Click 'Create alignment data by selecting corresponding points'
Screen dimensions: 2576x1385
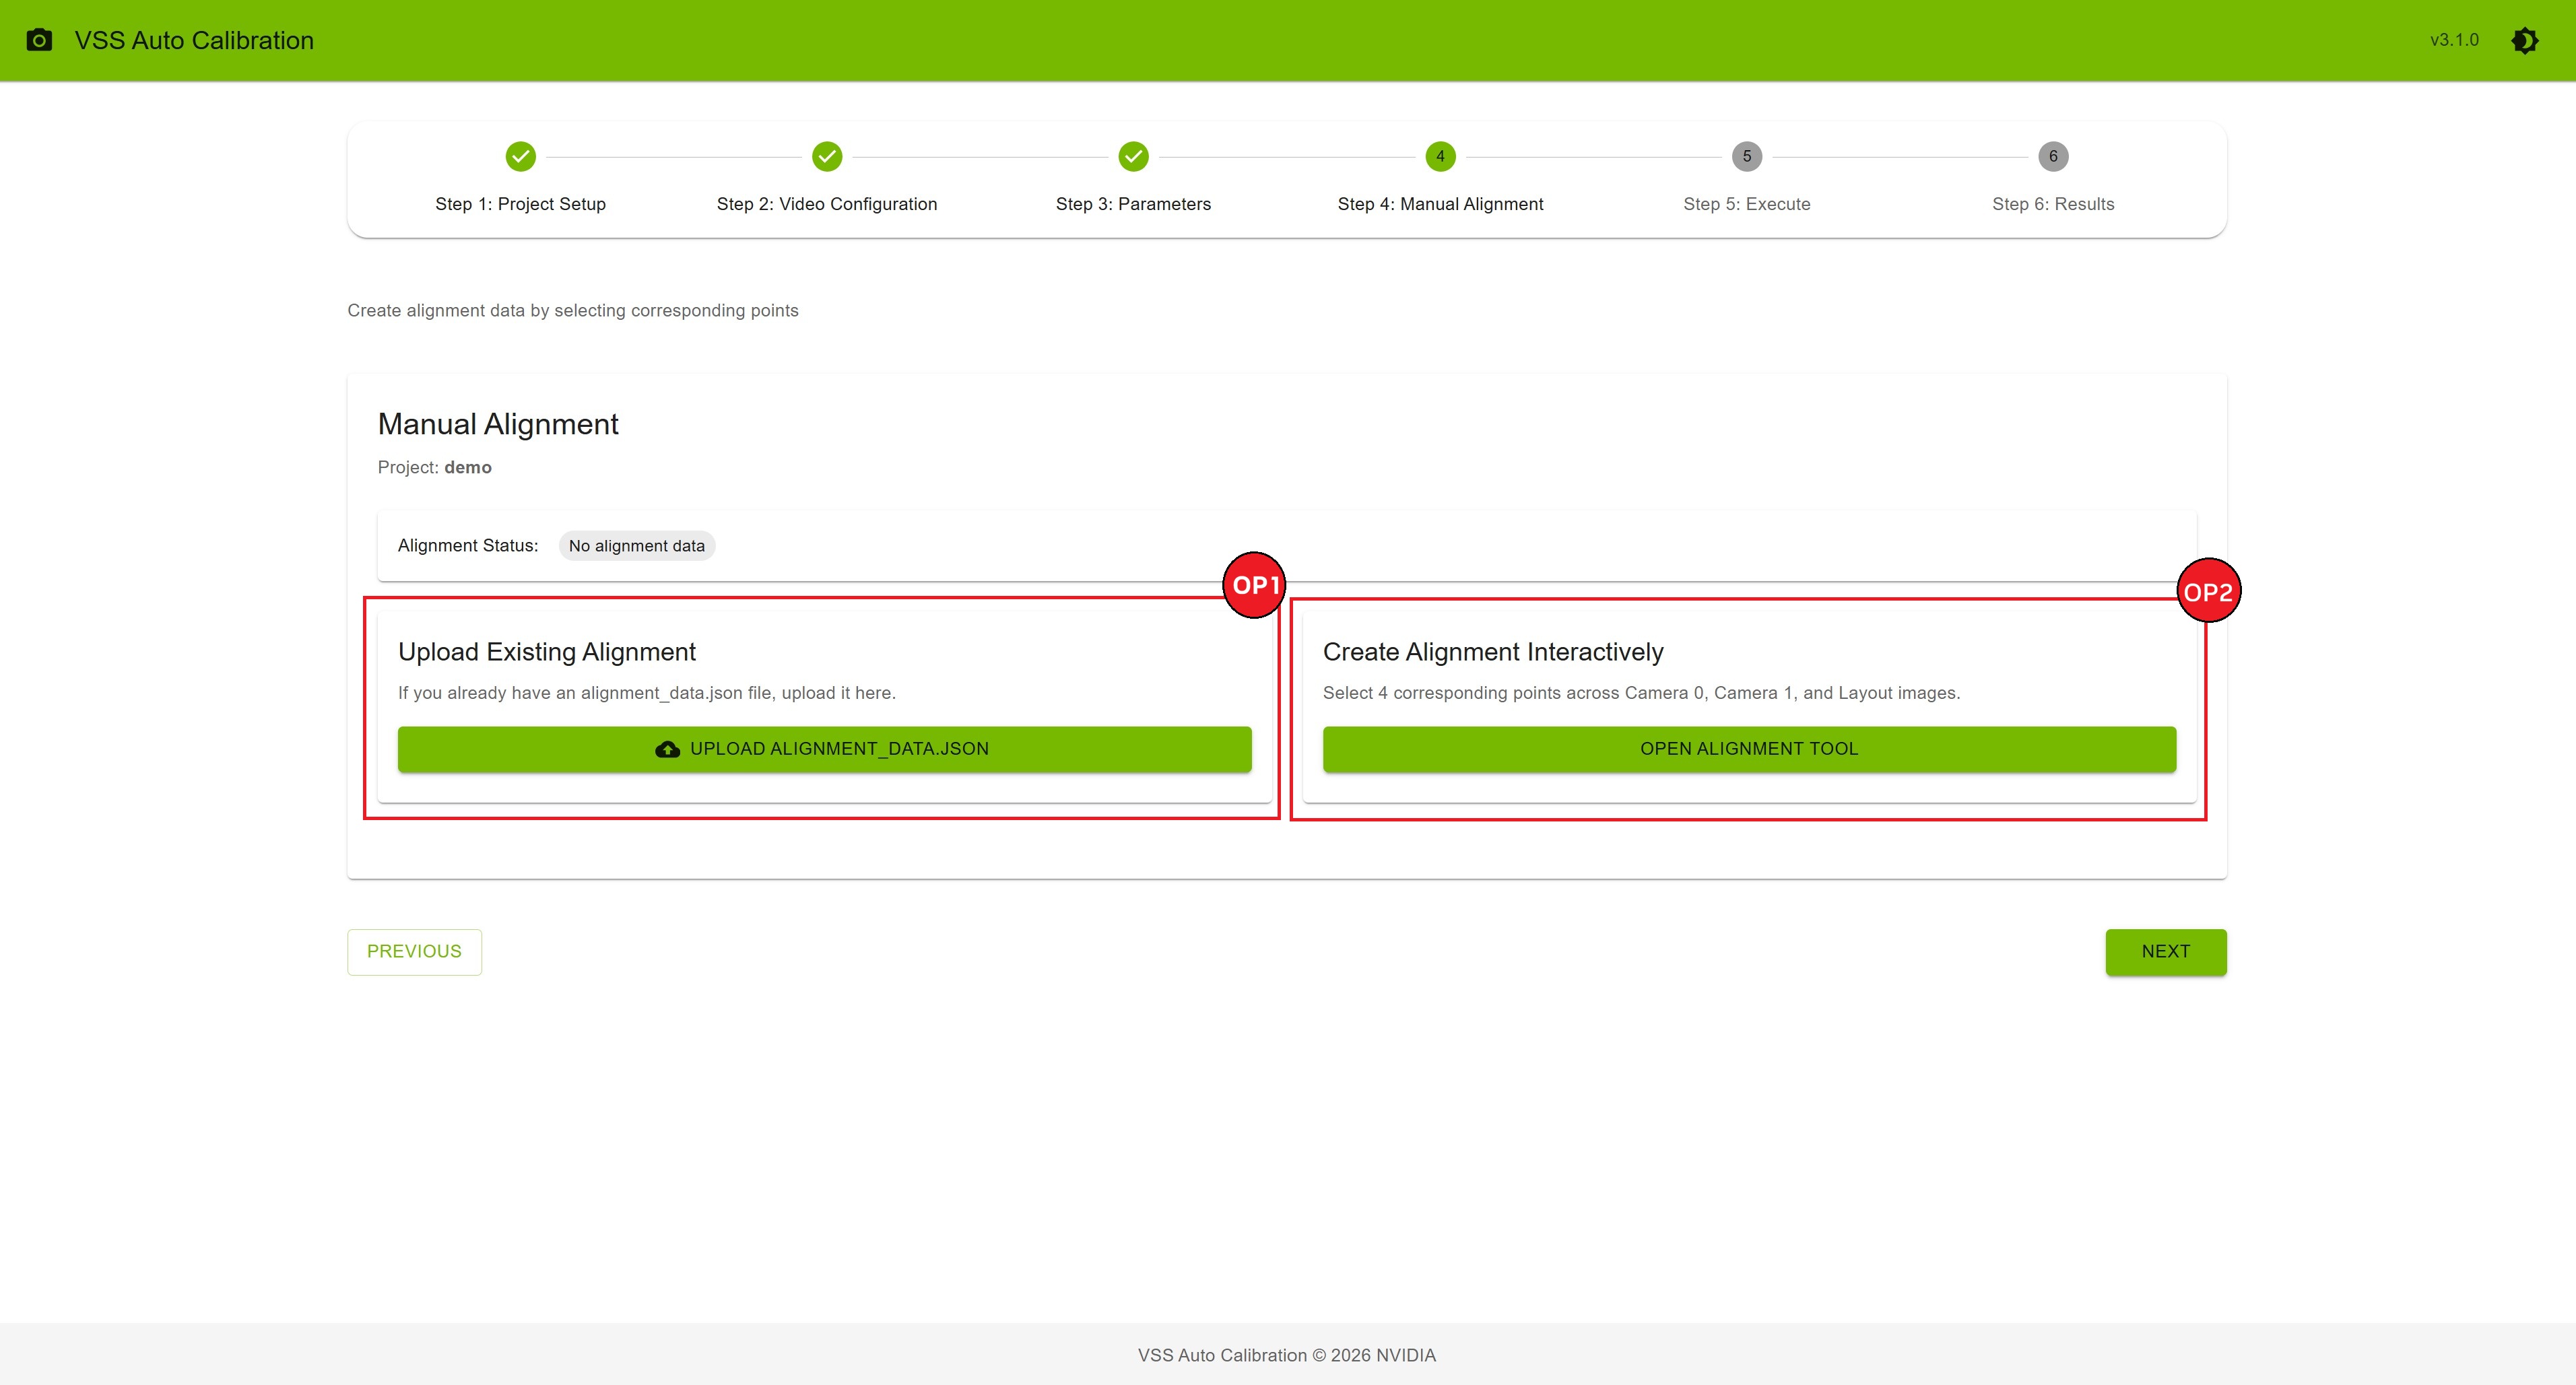tap(573, 311)
